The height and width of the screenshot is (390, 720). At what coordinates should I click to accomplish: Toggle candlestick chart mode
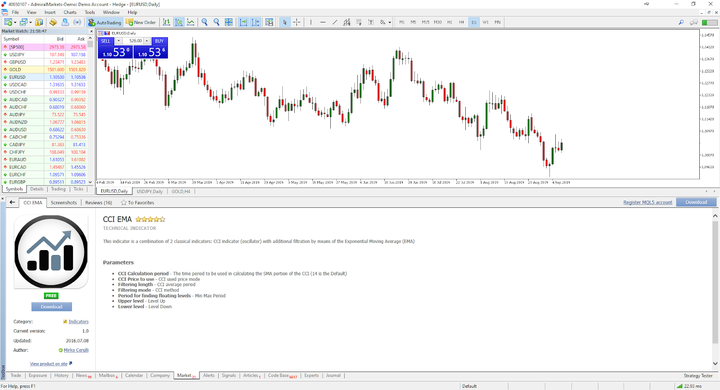[179, 22]
